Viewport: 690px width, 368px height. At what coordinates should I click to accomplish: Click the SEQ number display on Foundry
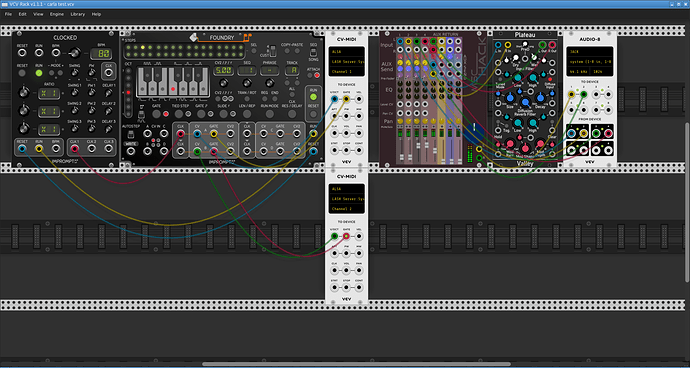click(247, 70)
